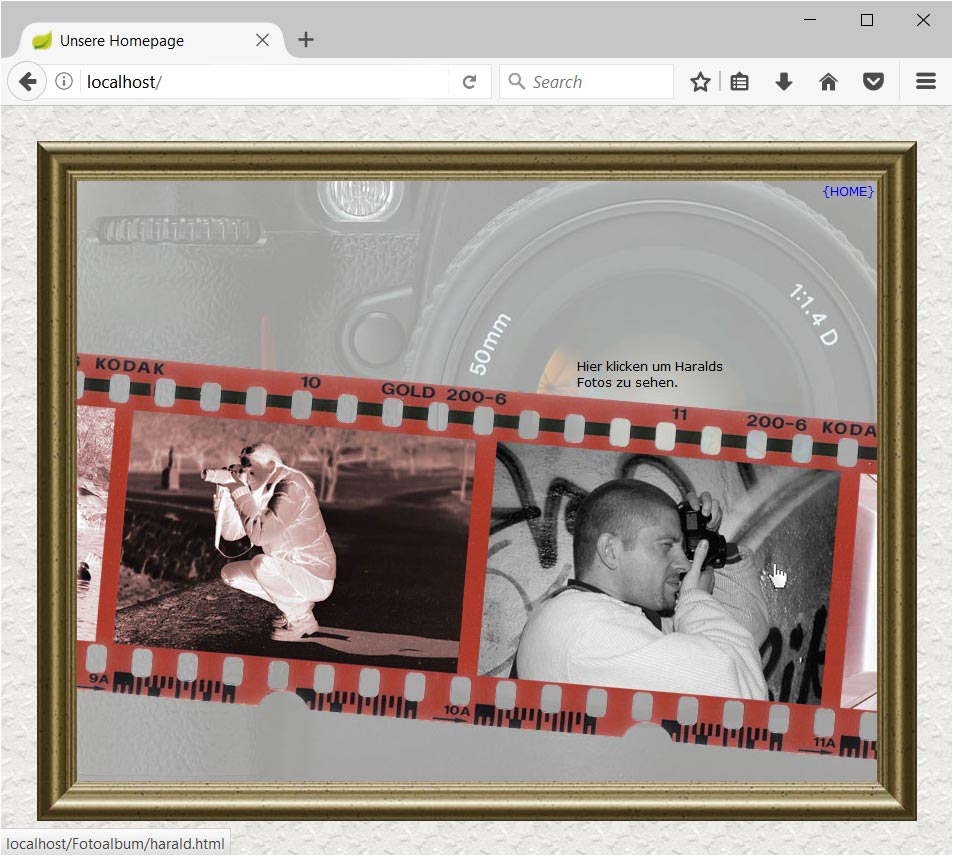Image resolution: width=953 pixels, height=856 pixels.
Task: Click the Haralds Fotos caption text
Action: [x=649, y=374]
